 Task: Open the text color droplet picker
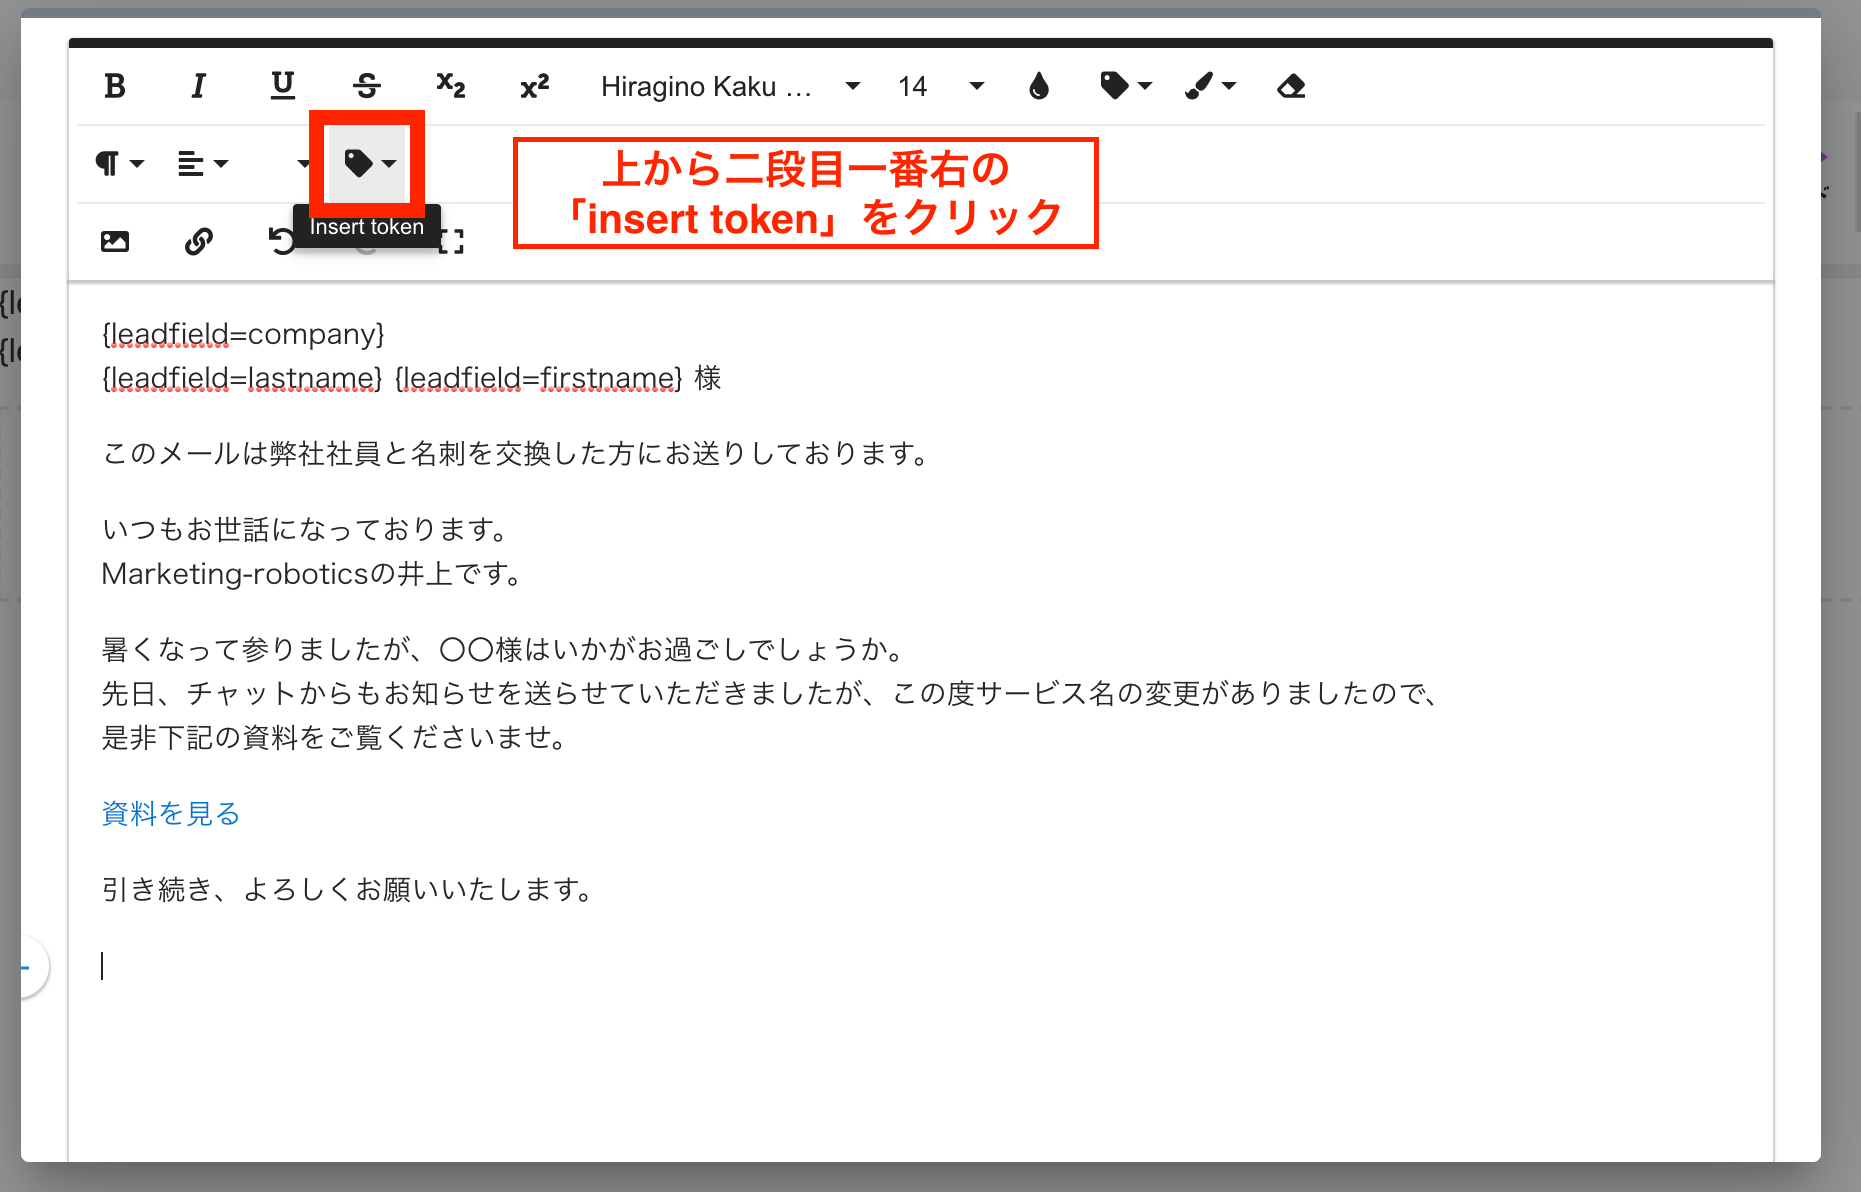(x=1039, y=87)
